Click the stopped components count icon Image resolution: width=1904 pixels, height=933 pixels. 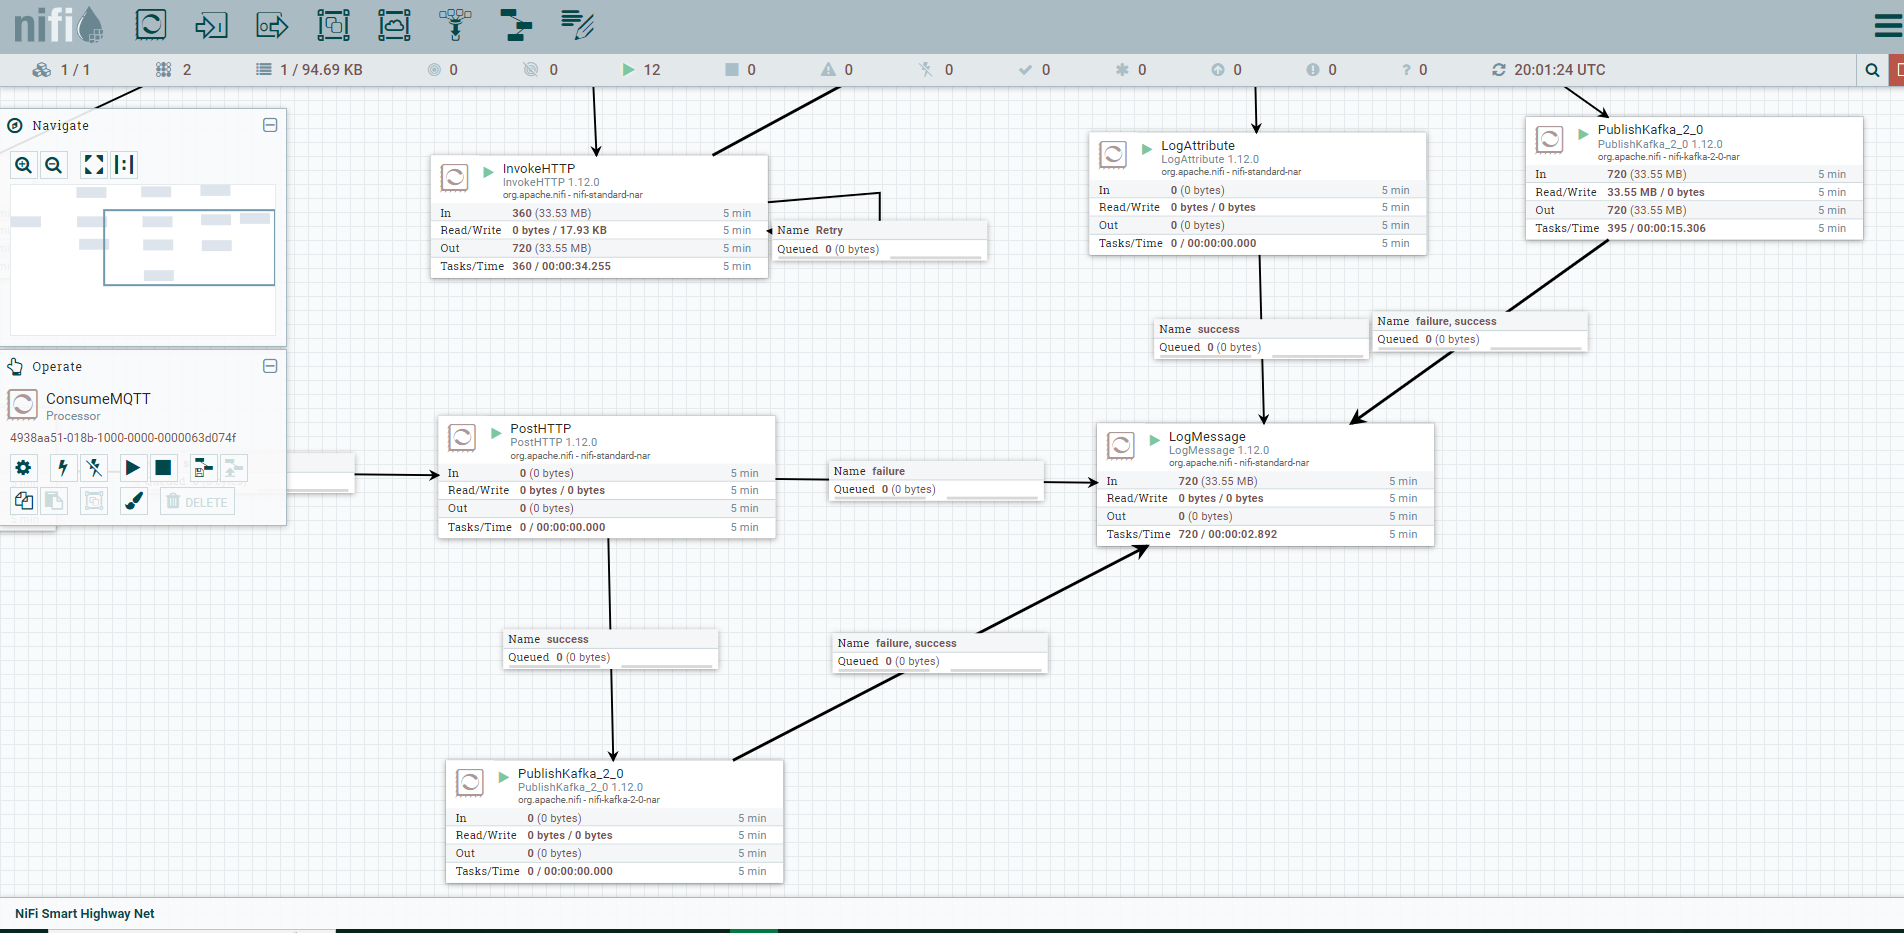tap(732, 70)
